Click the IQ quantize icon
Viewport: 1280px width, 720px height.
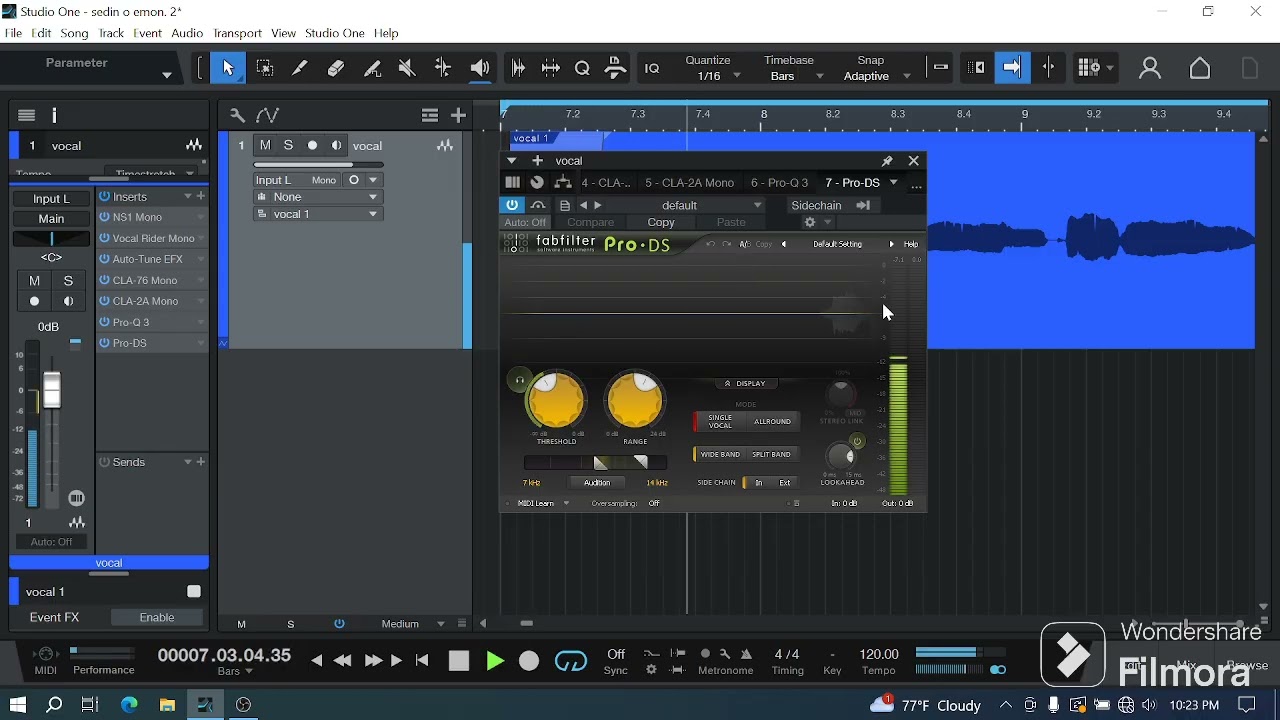[653, 68]
